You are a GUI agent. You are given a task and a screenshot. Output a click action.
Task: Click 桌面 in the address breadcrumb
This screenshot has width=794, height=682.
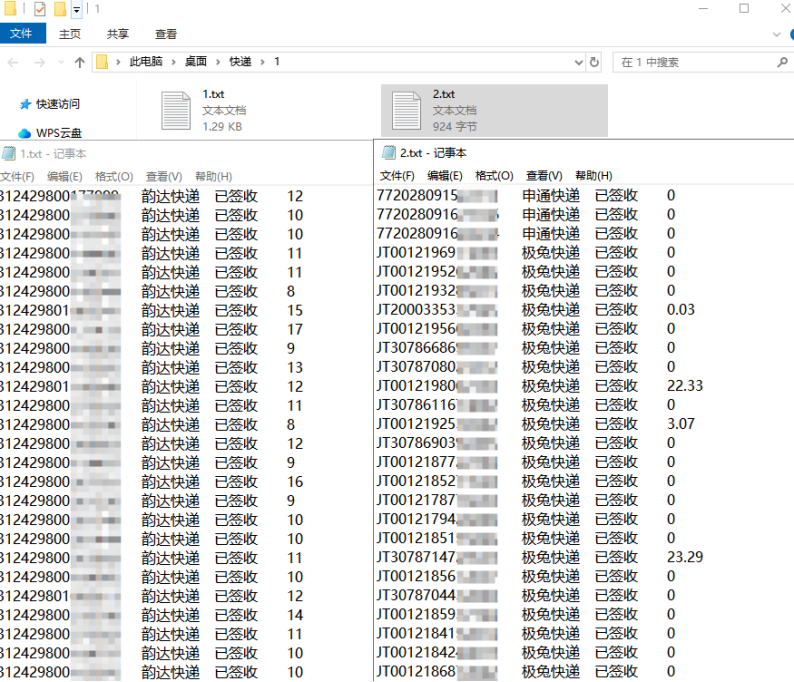click(x=195, y=62)
